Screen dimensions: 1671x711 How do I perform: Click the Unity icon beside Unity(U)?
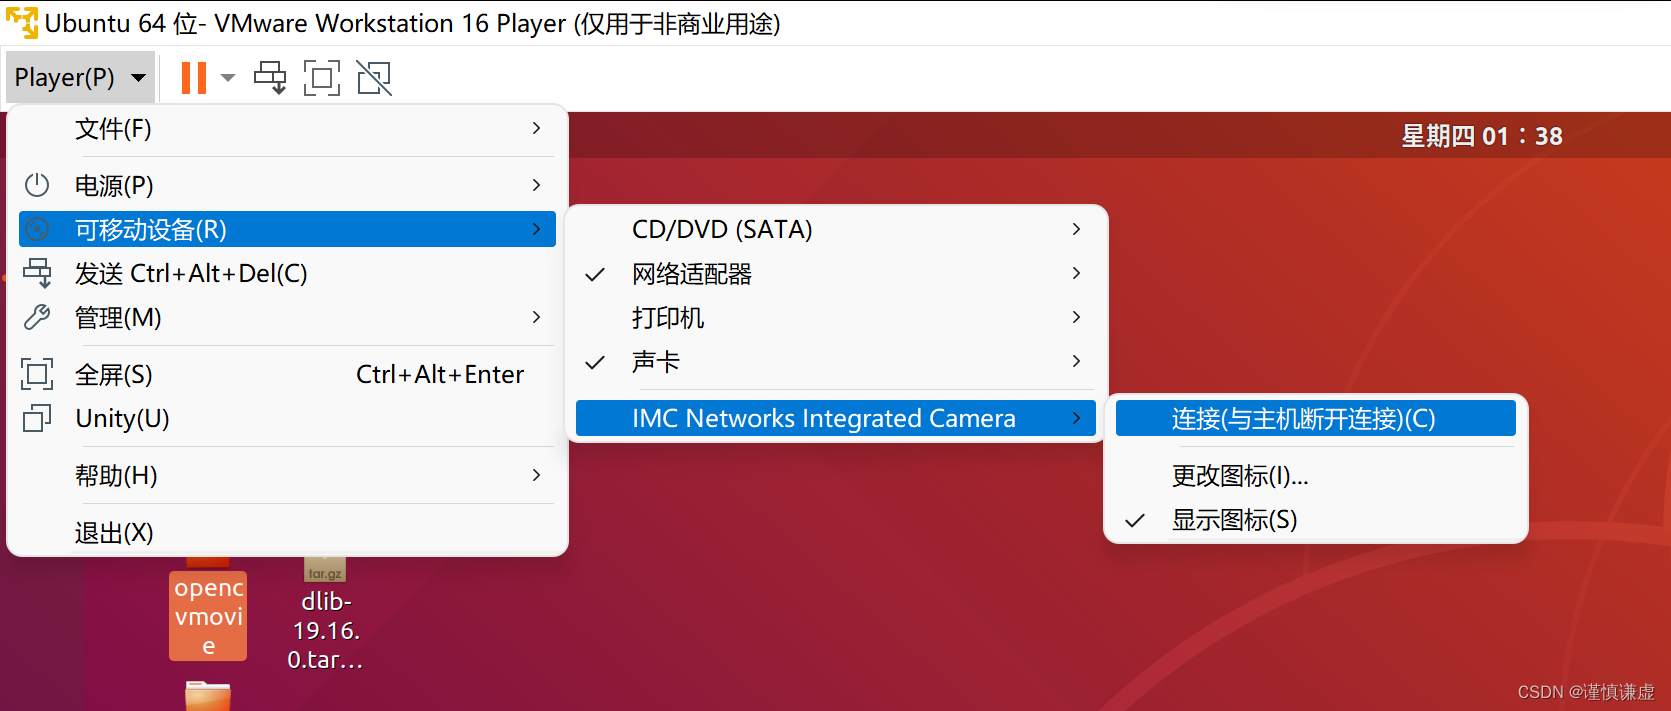37,418
